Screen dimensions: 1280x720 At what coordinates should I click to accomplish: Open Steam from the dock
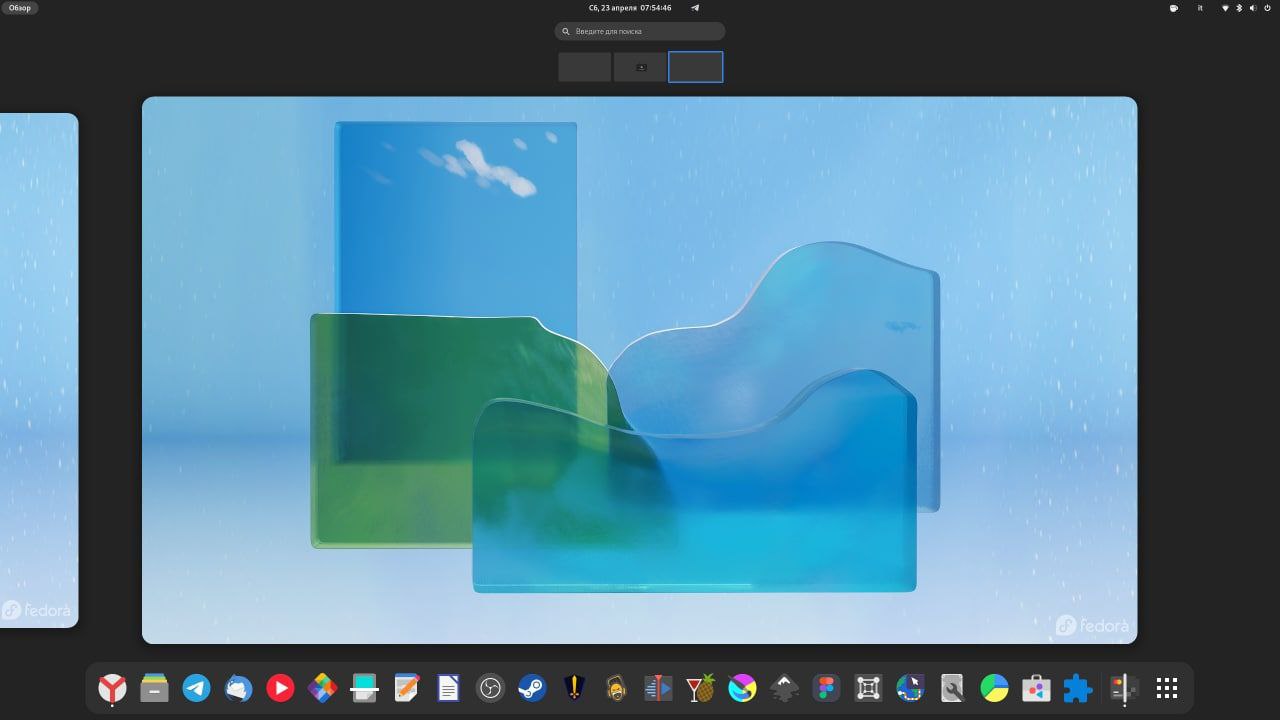(532, 688)
